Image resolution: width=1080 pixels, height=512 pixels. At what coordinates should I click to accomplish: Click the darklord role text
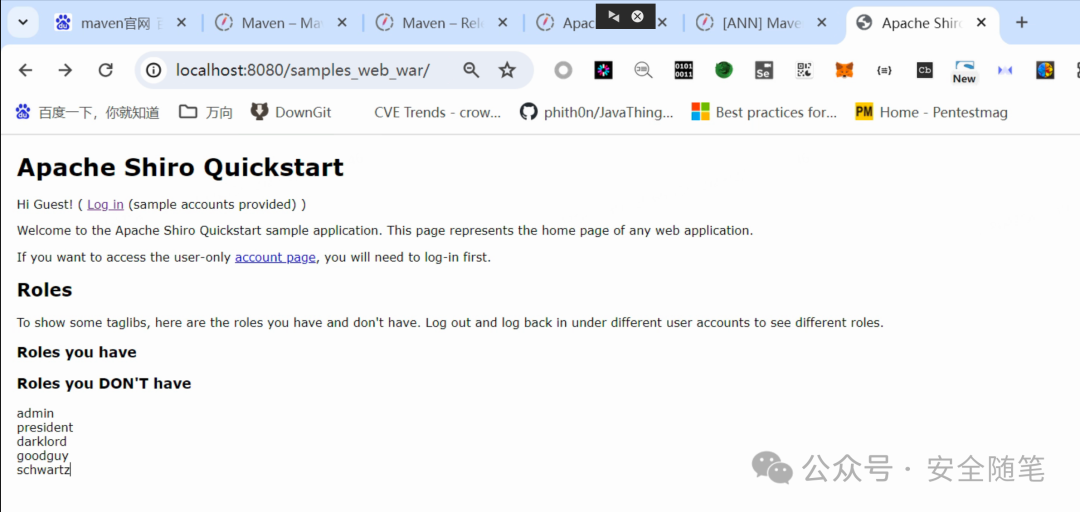tap(41, 442)
